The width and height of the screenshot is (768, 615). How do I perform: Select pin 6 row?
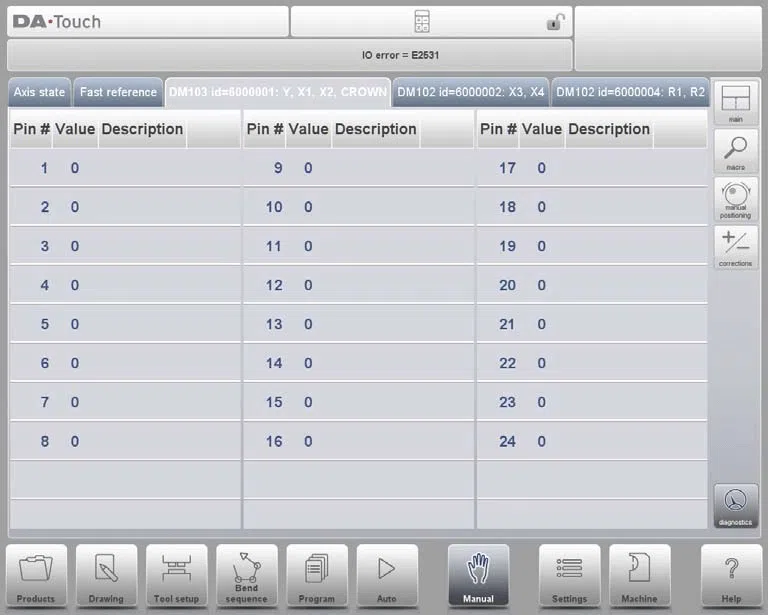(125, 363)
